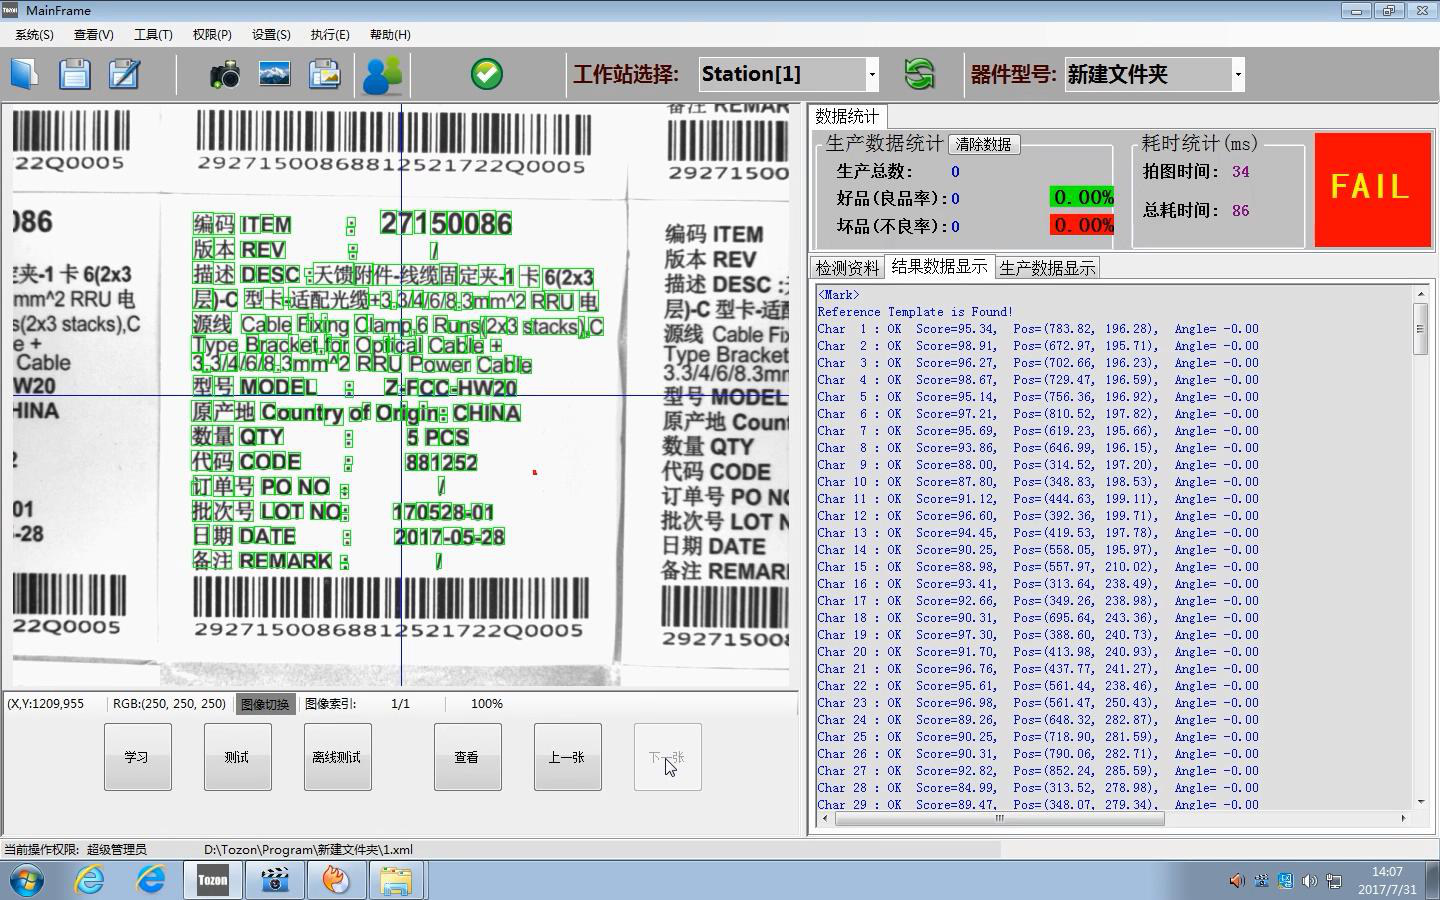This screenshot has width=1440, height=900.
Task: Click the 总耗时间 value 86
Action: [x=1240, y=211]
